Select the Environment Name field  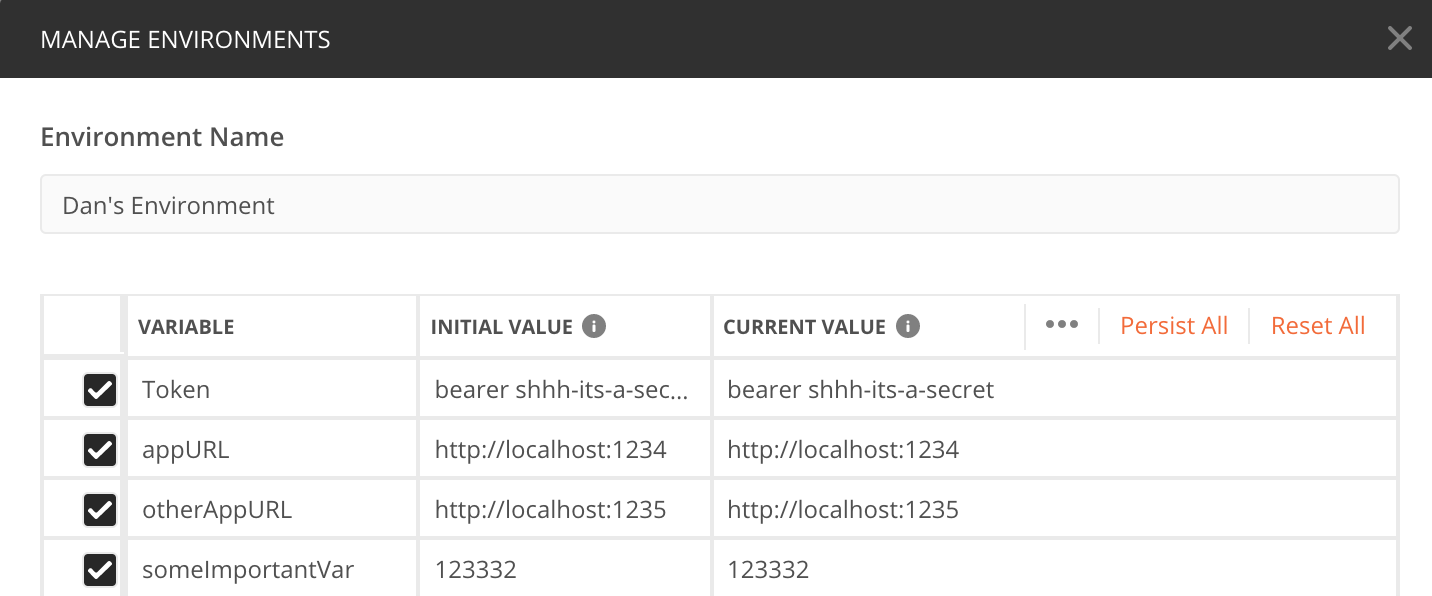(x=718, y=204)
